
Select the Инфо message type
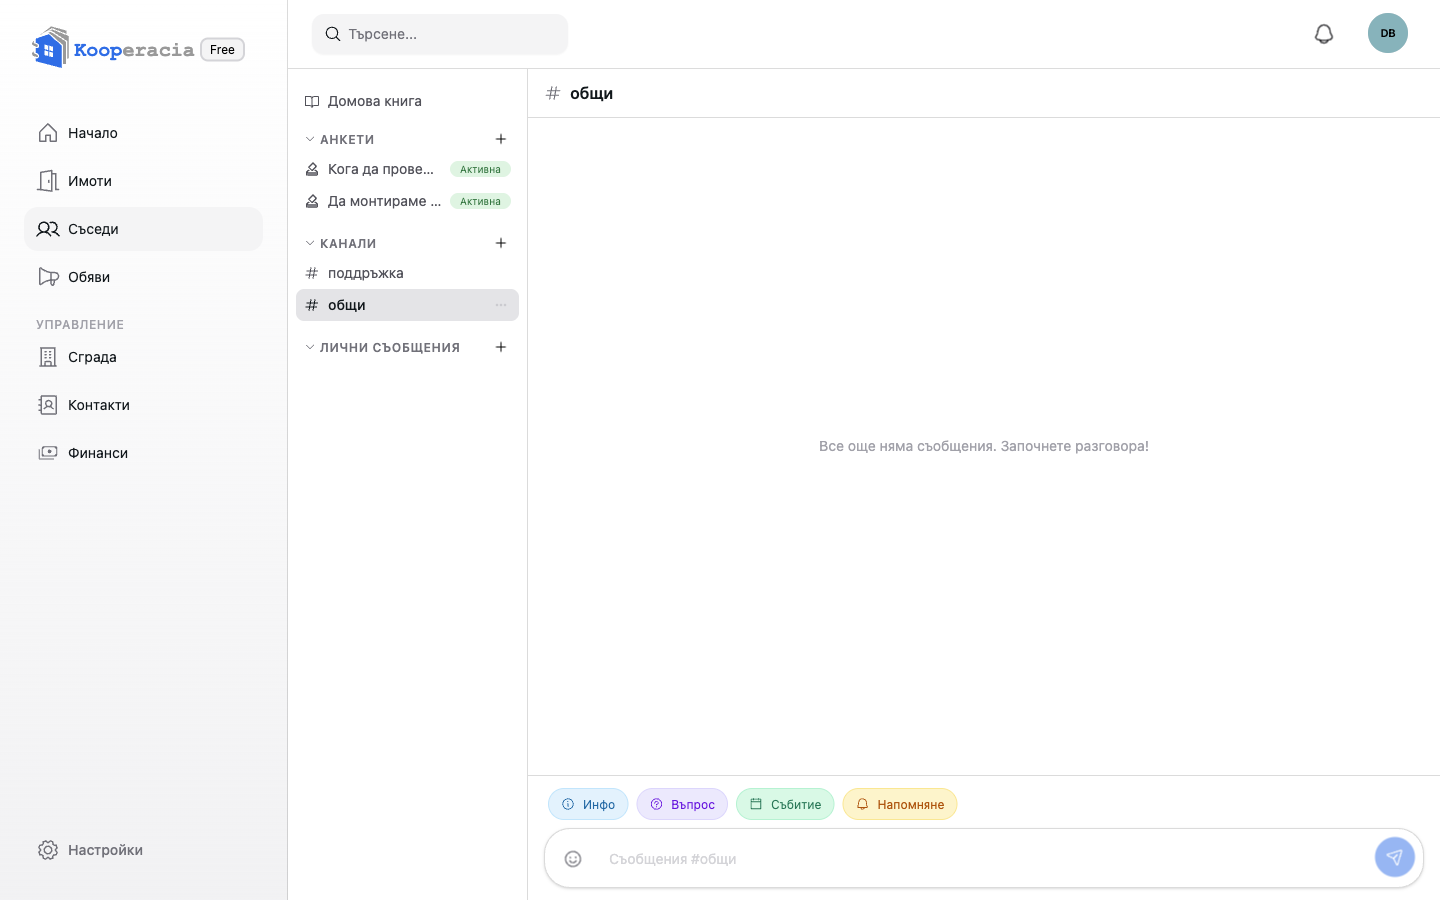588,804
